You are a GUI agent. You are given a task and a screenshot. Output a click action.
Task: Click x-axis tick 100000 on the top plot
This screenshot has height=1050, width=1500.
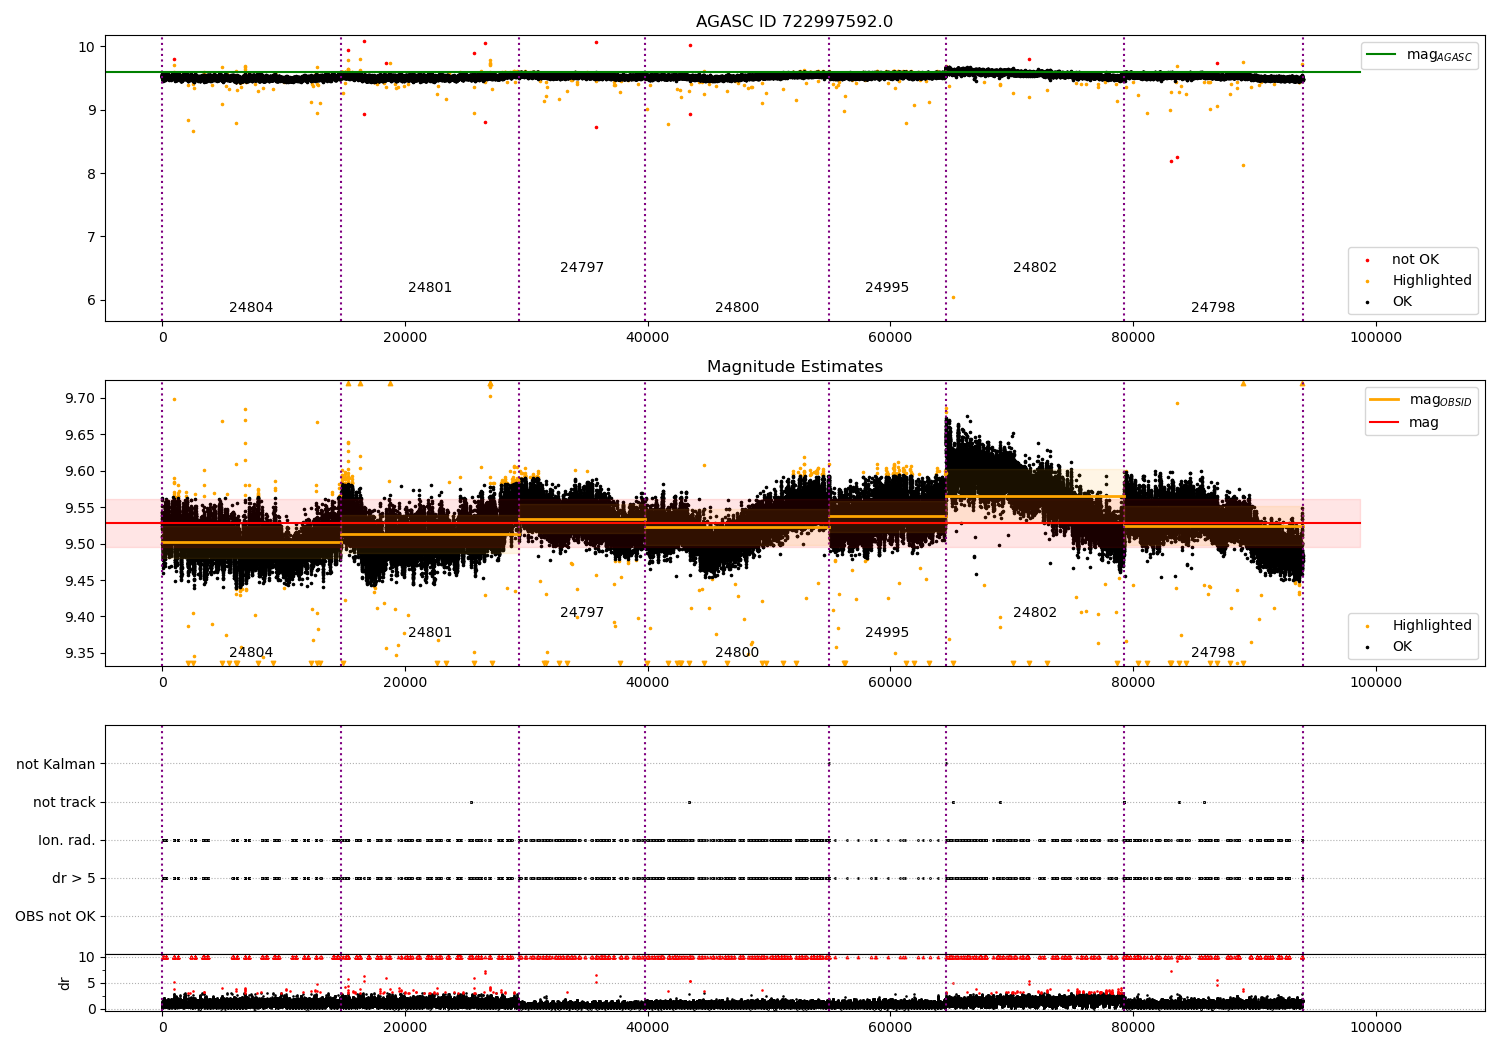pos(1376,338)
